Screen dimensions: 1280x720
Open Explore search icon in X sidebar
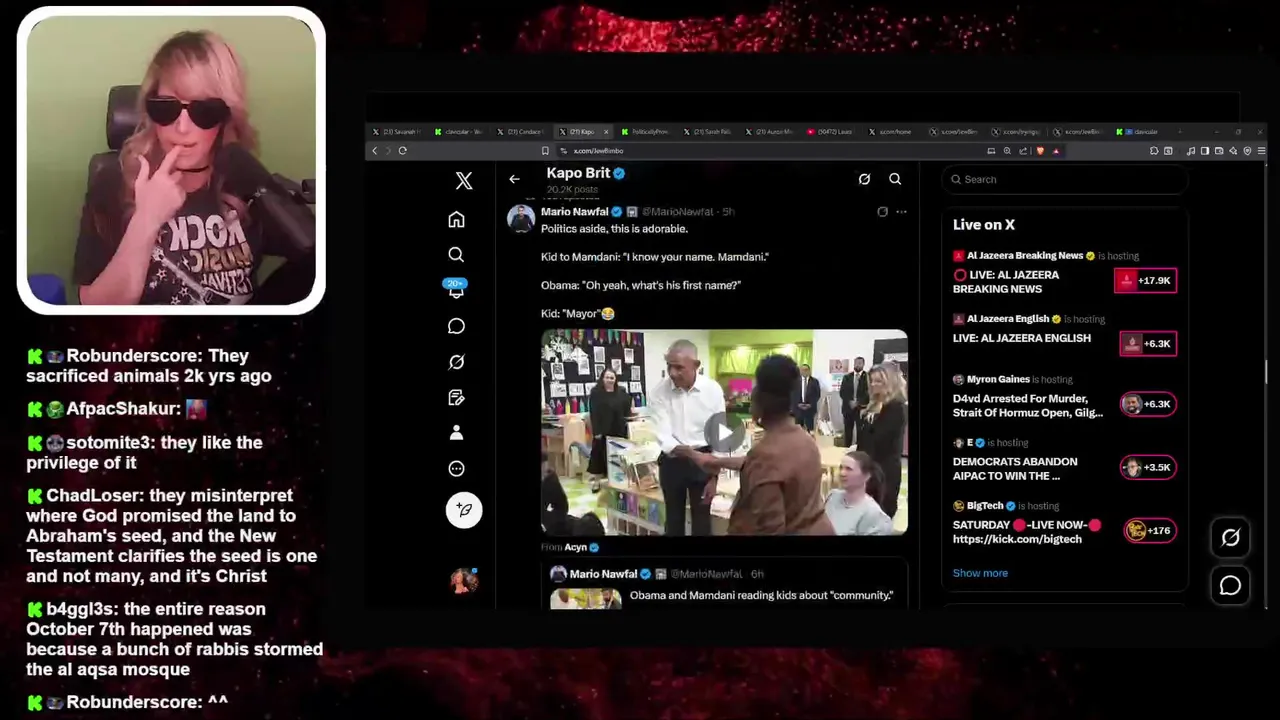(x=456, y=255)
